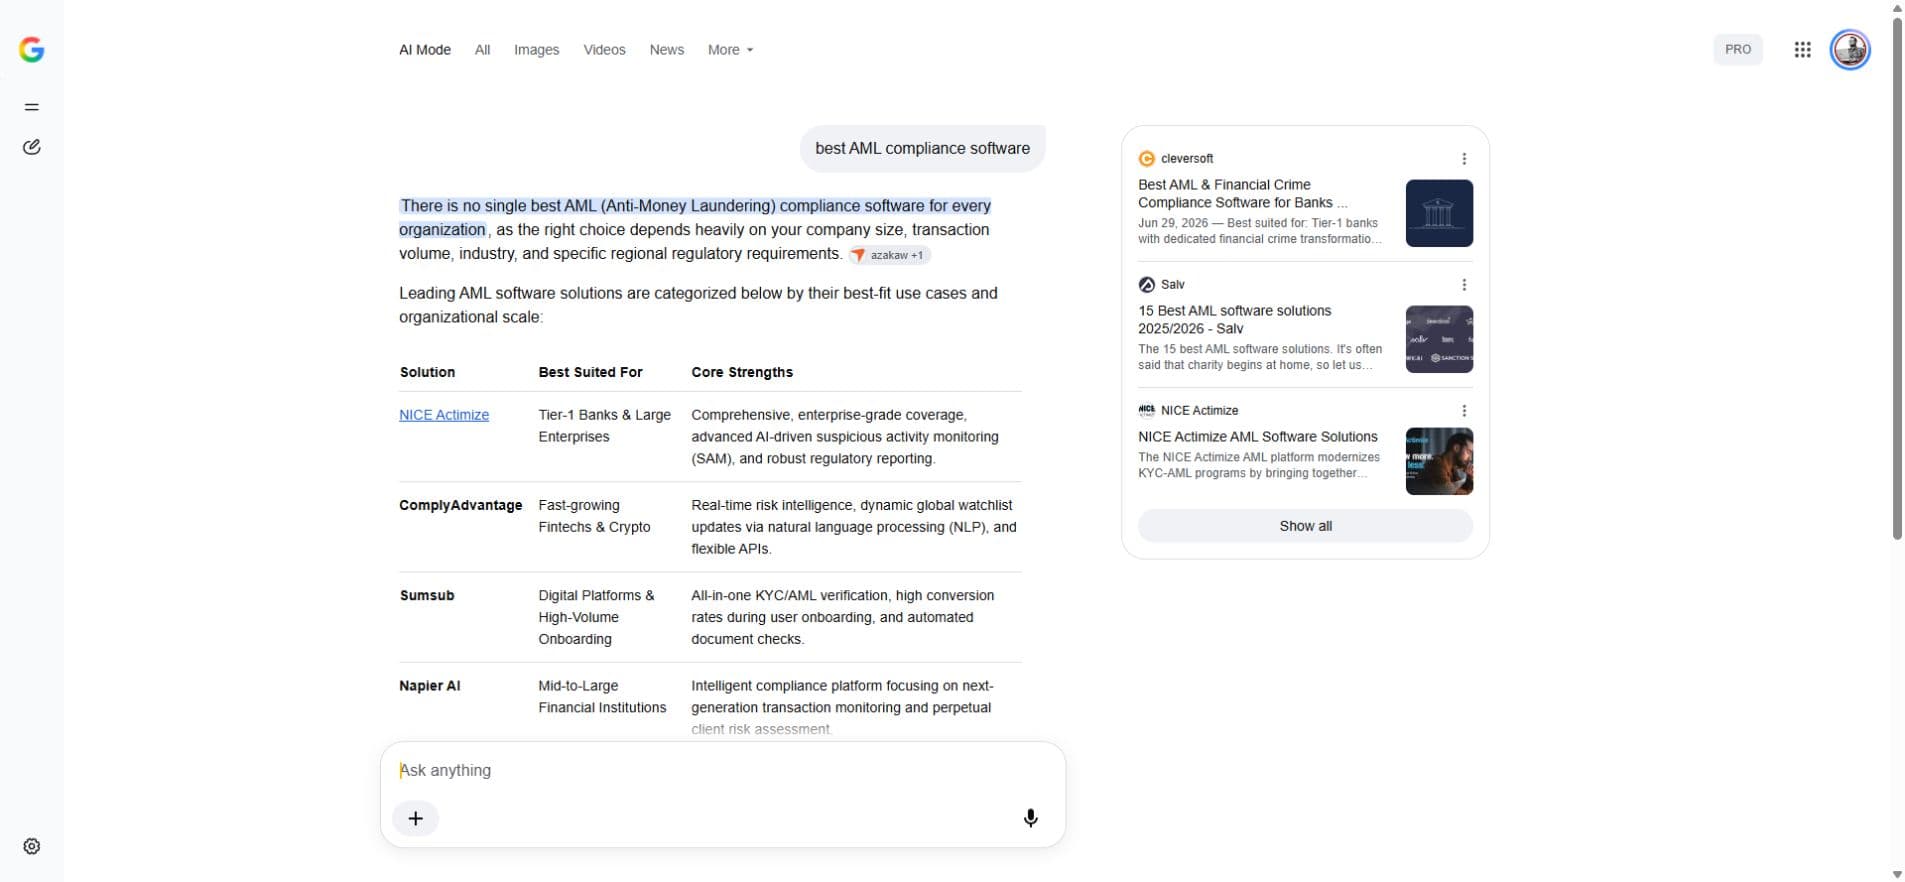The height and width of the screenshot is (882, 1905).
Task: Click the cleversoft bank building thumbnail
Action: point(1439,213)
